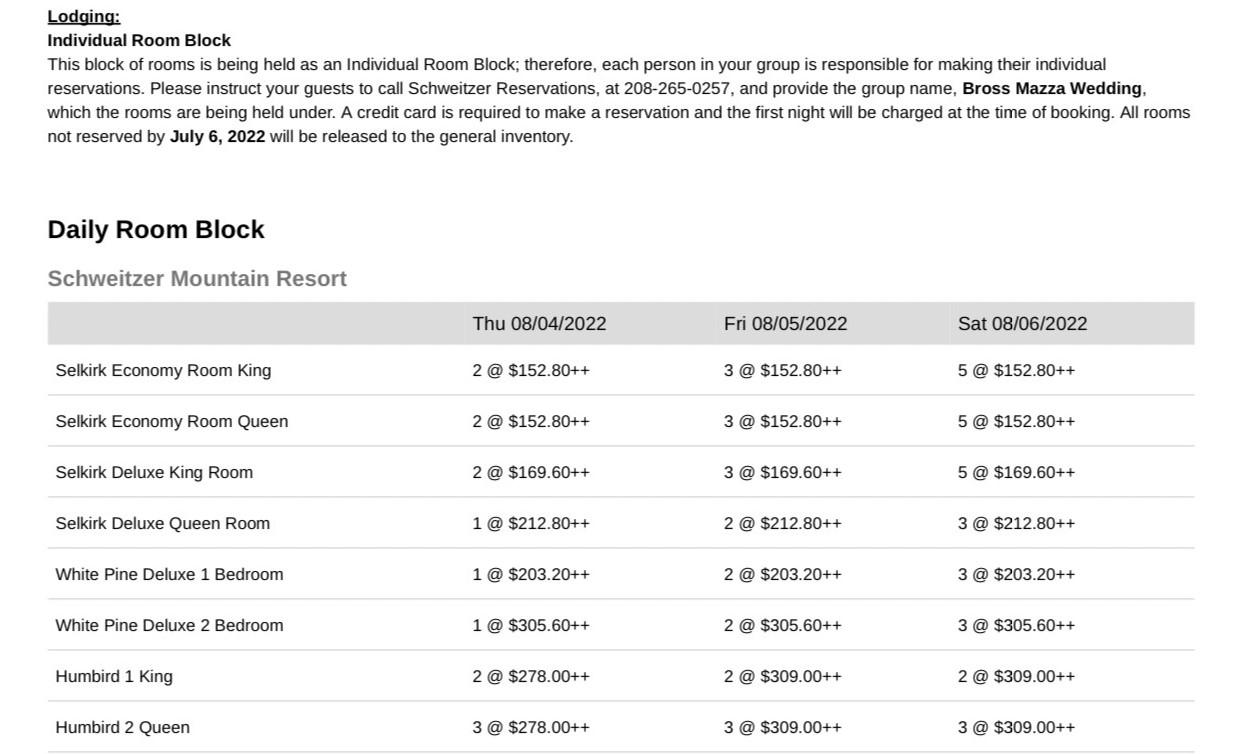The width and height of the screenshot is (1241, 754).
Task: Click Saturday cell '3 @ $203.20++'
Action: point(1016,575)
